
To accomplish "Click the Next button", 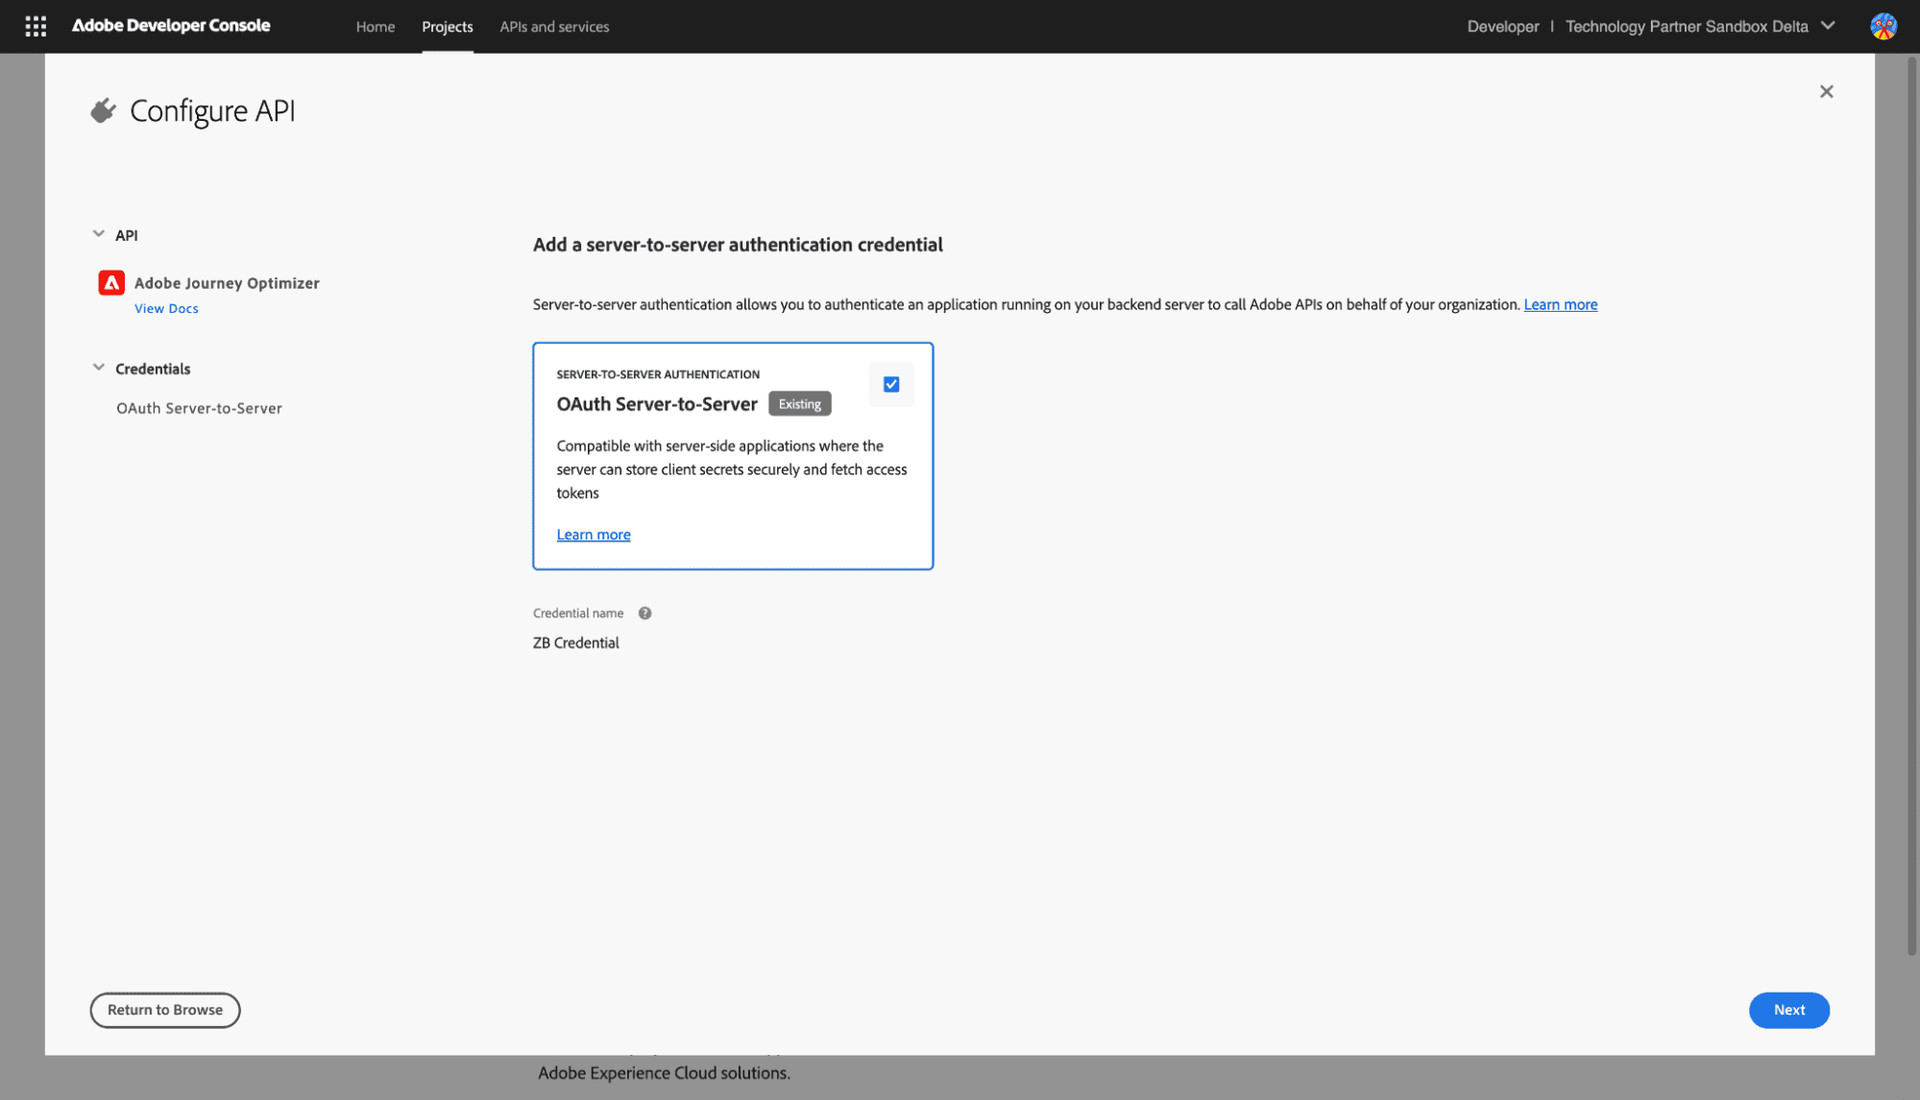I will point(1789,1010).
